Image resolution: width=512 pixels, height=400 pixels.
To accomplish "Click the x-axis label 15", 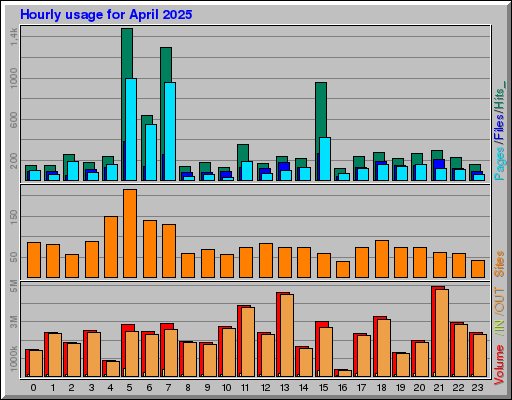I will (x=323, y=388).
